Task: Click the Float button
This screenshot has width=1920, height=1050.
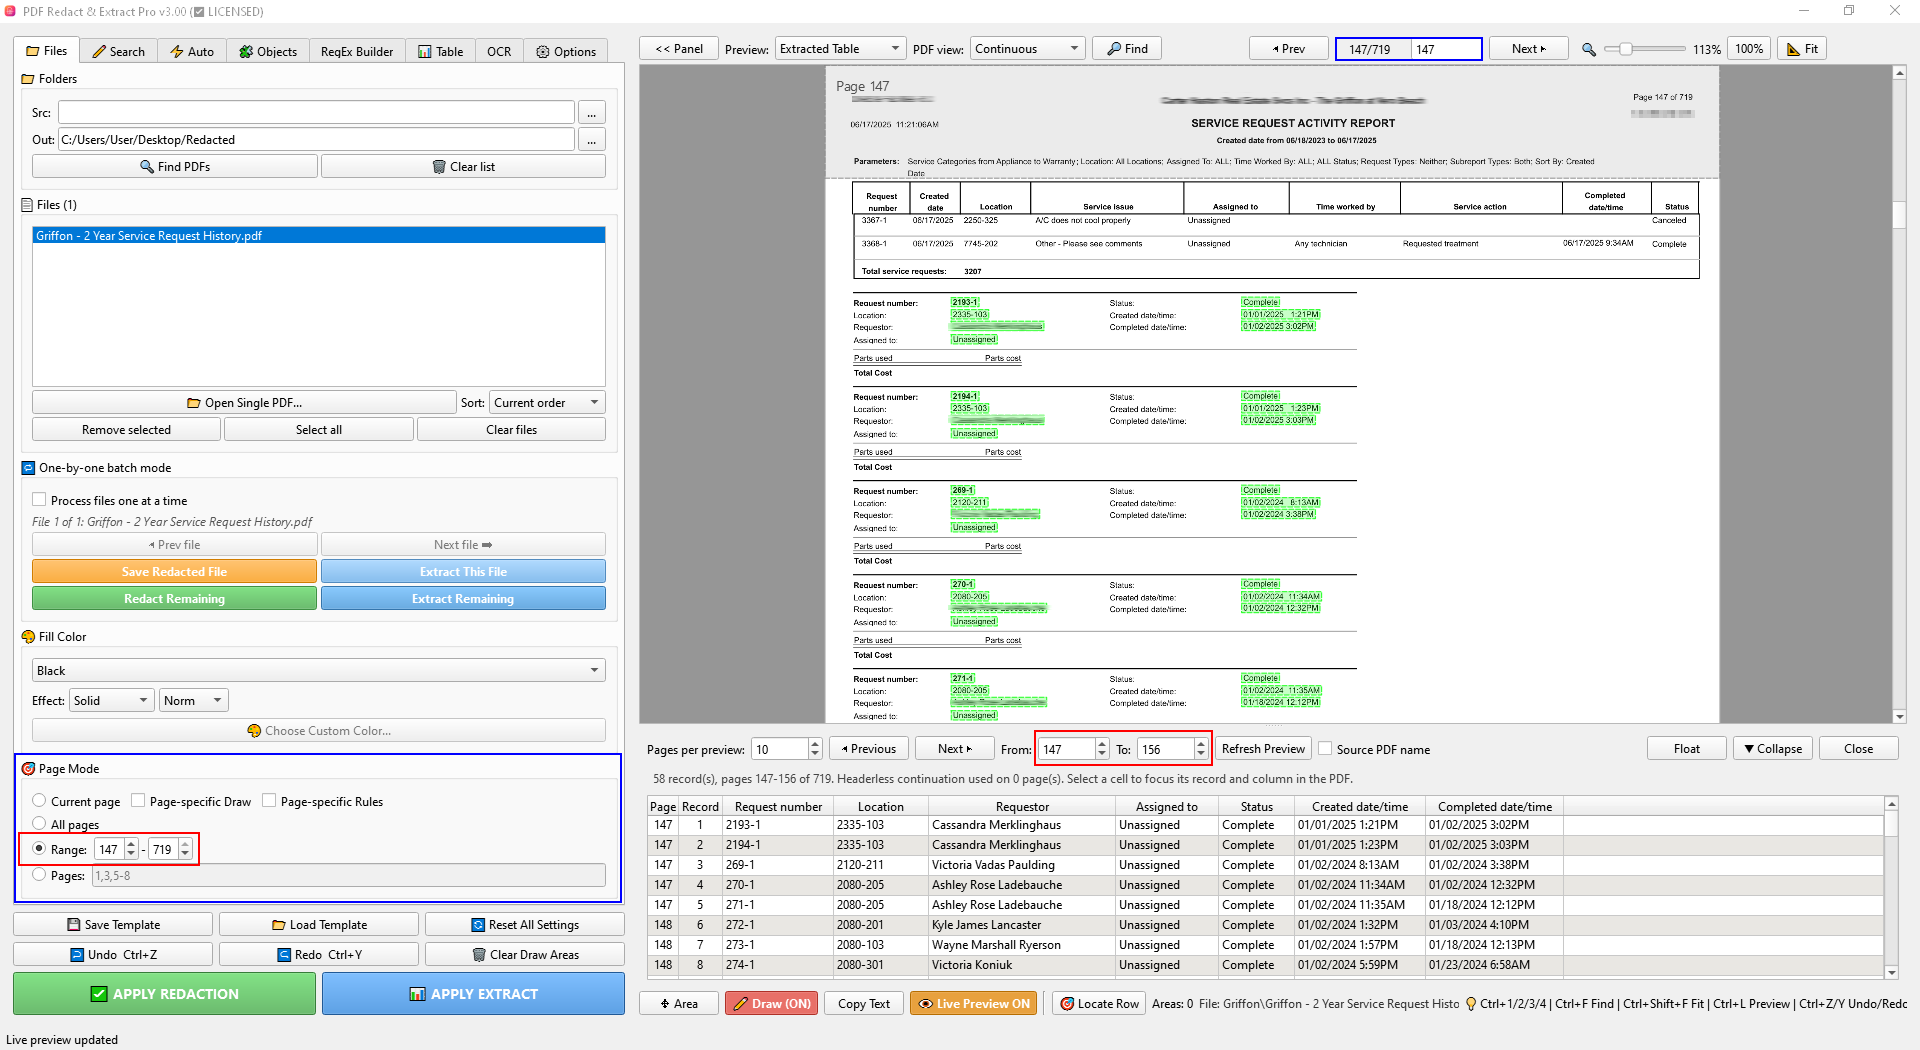Action: pos(1687,749)
